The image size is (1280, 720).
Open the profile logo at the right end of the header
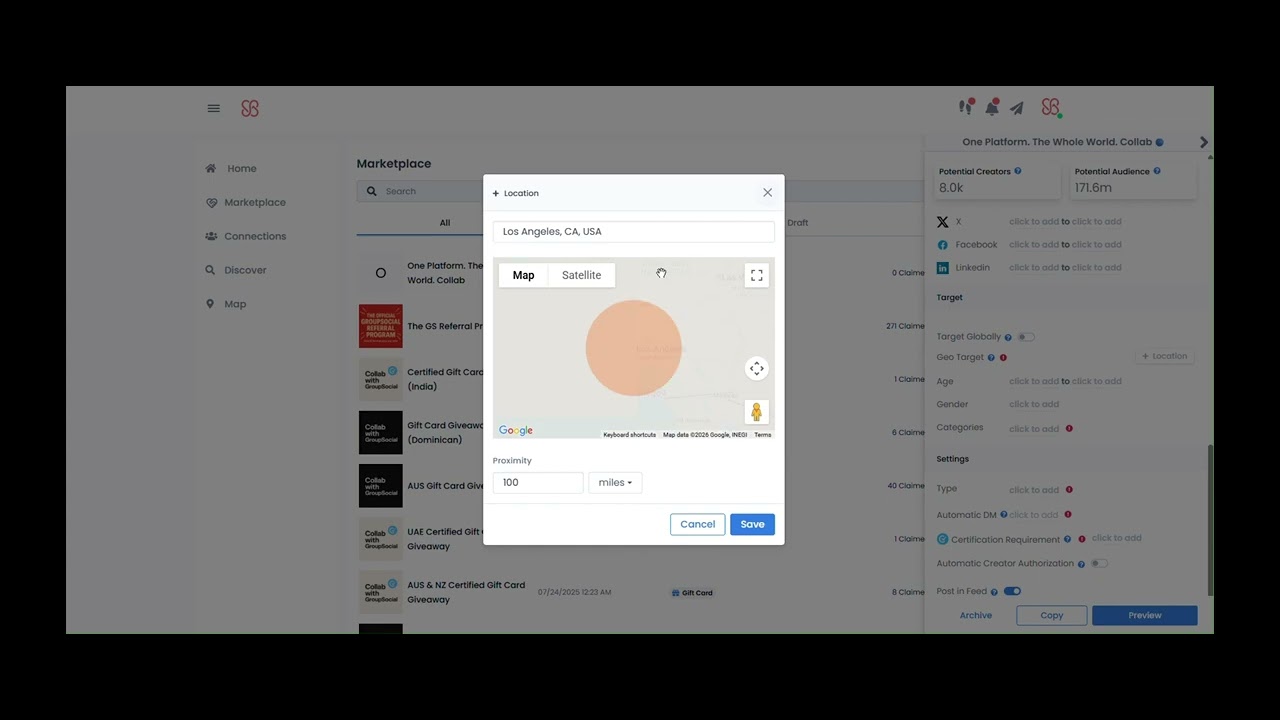tap(1050, 107)
